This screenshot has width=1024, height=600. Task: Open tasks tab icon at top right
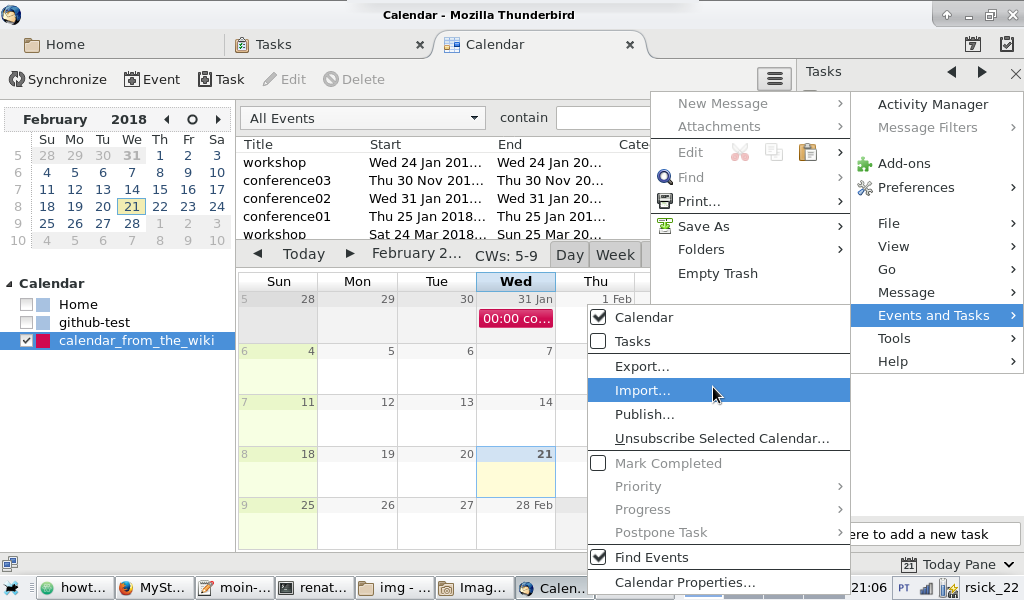1006,44
